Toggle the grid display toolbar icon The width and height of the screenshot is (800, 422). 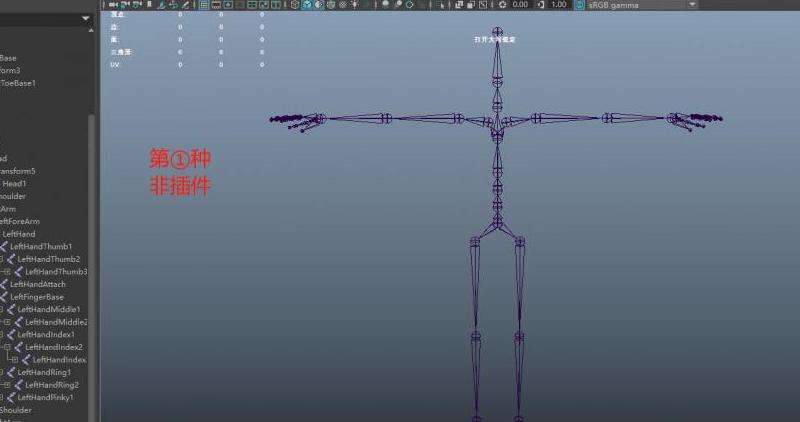coord(204,5)
